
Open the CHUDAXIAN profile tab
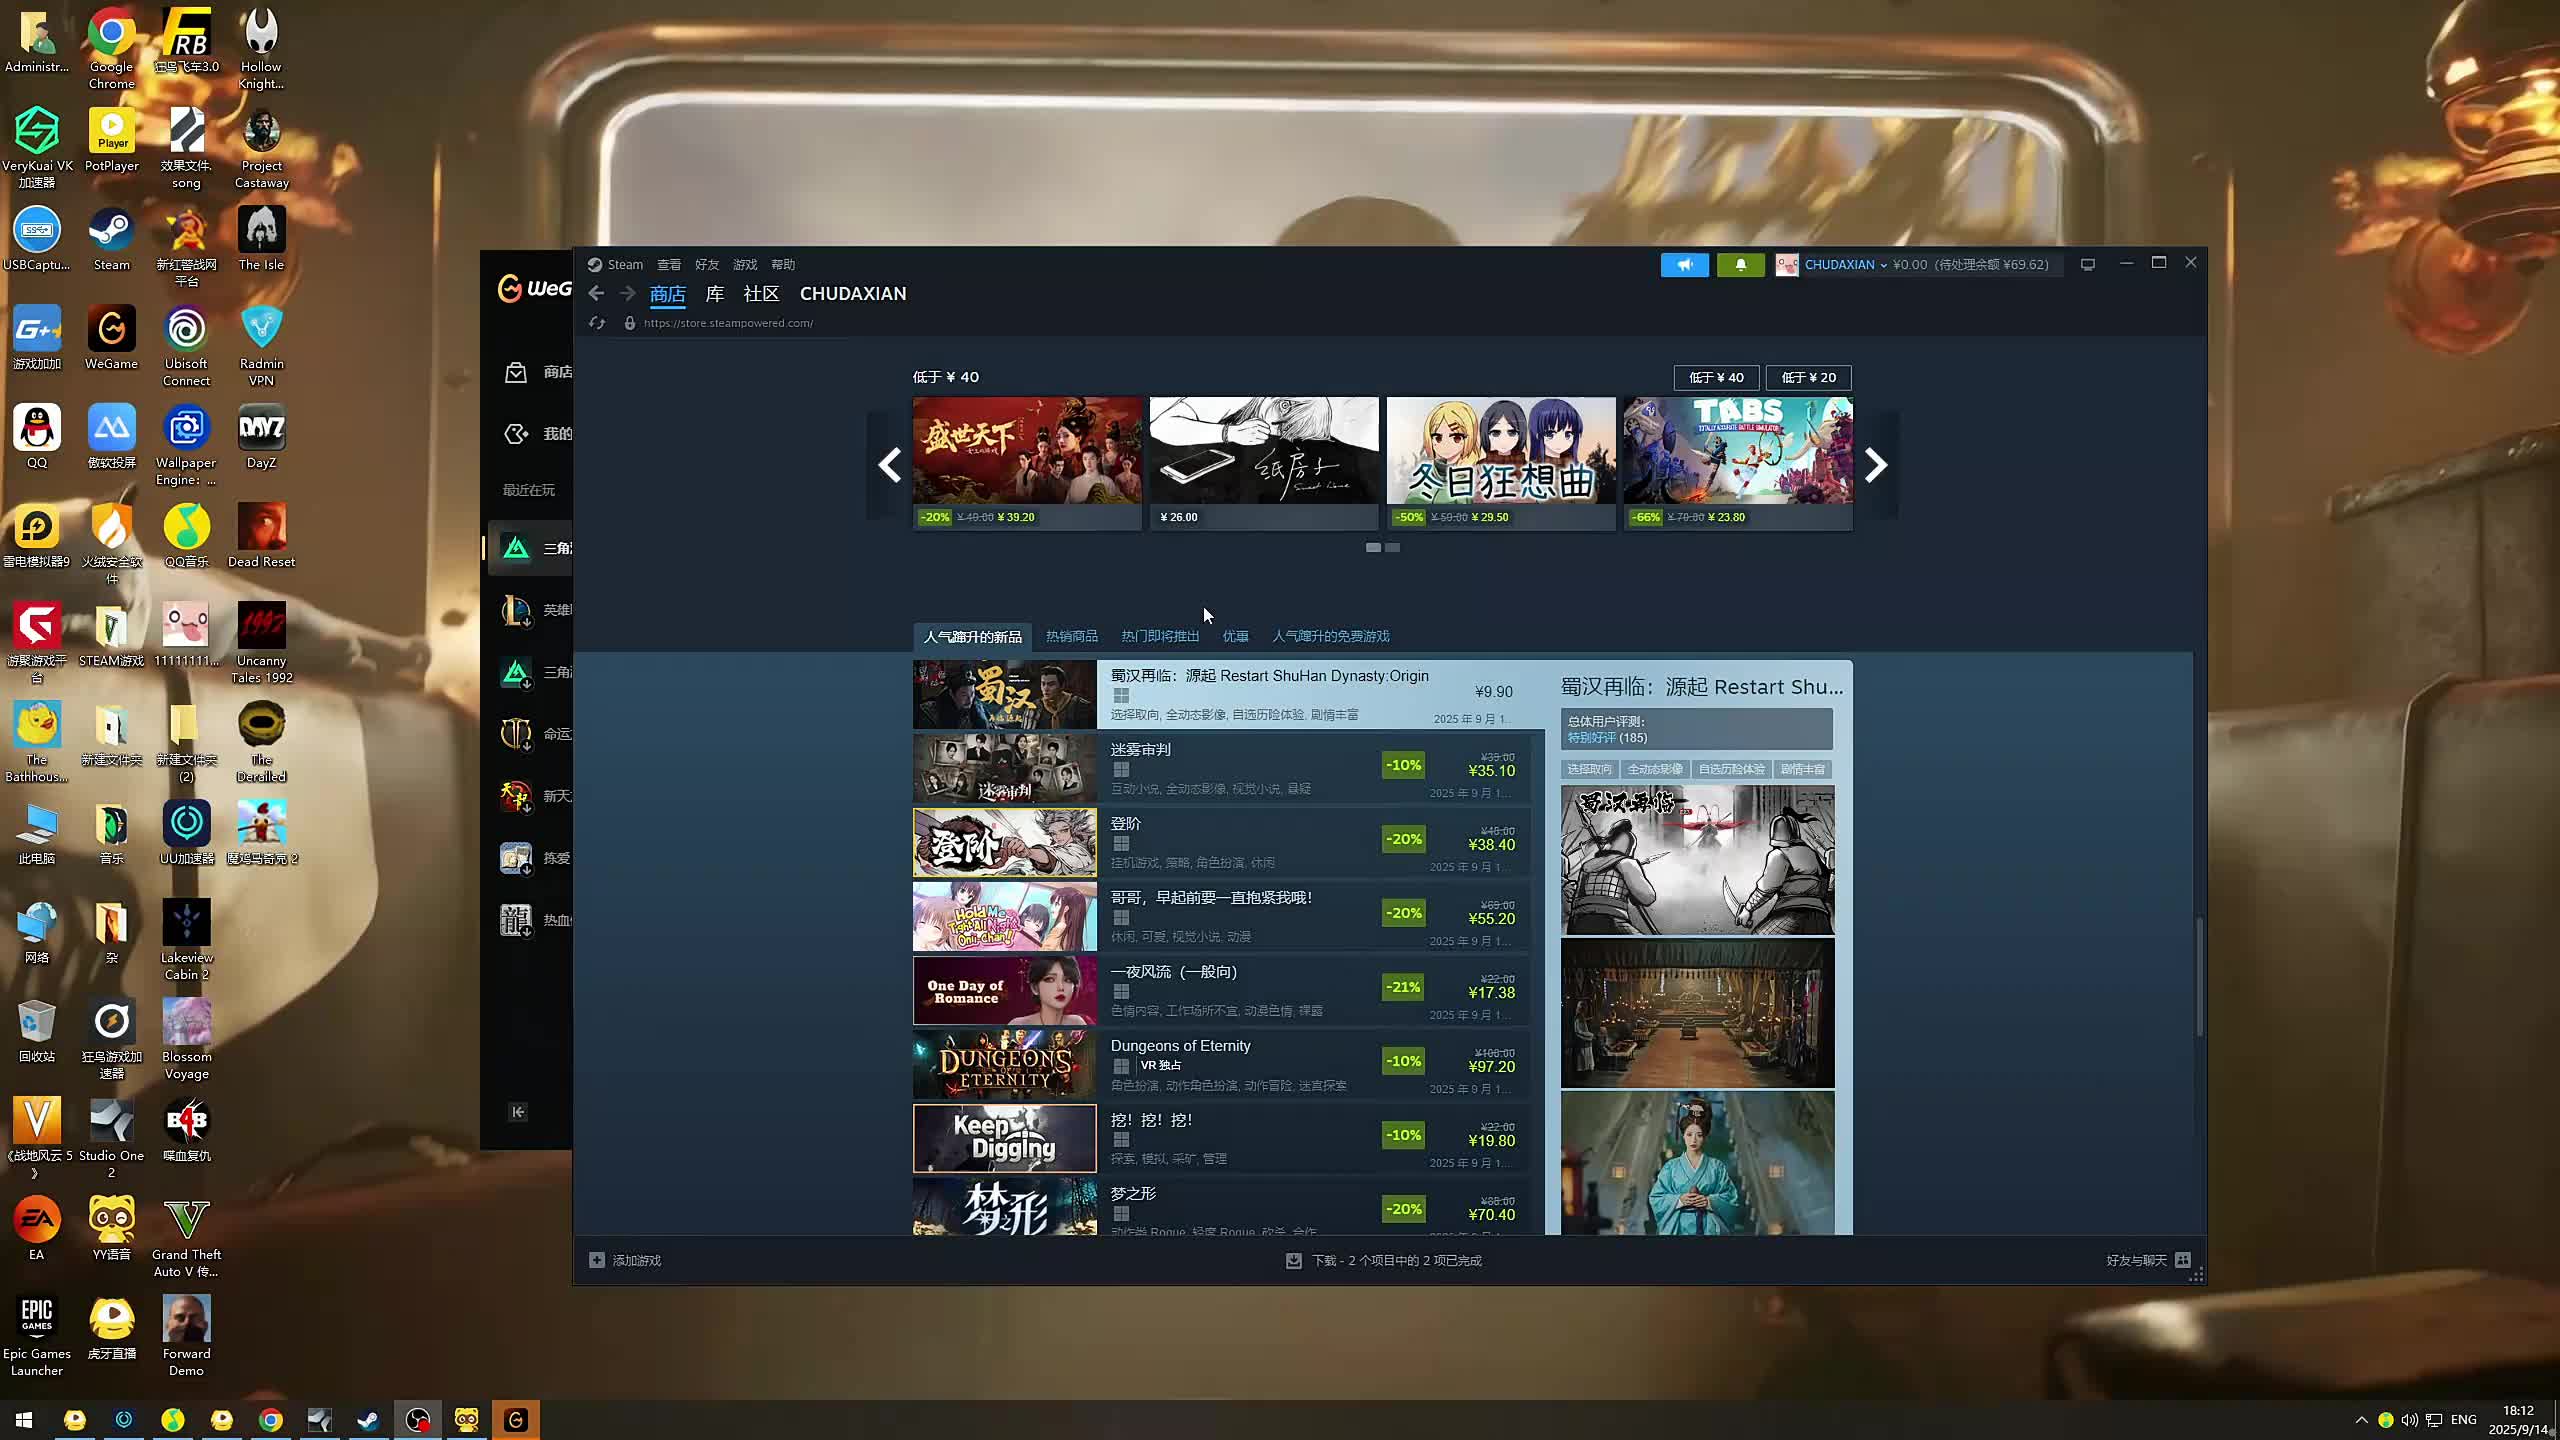tap(853, 294)
